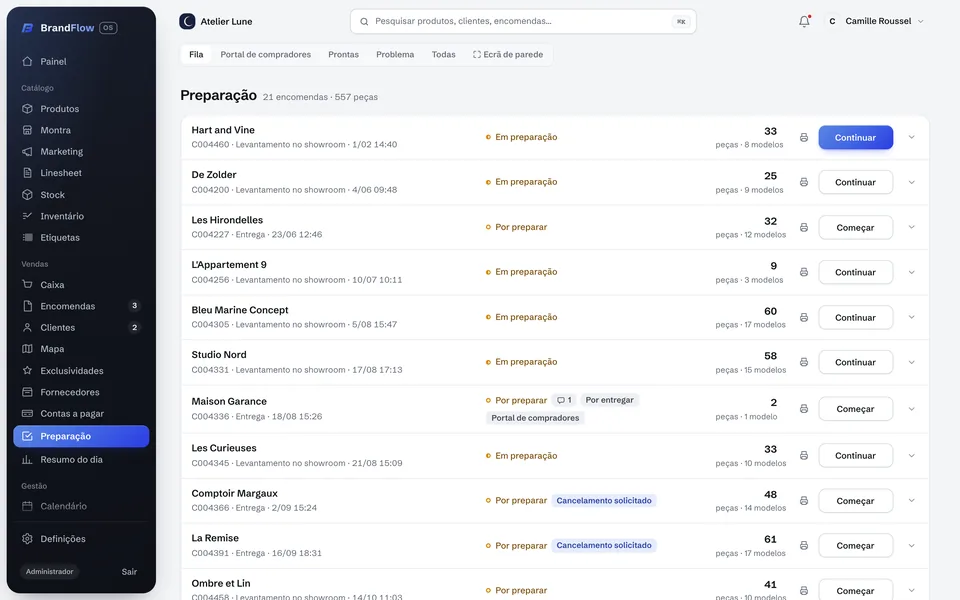The image size is (960, 600).
Task: Print the Studio Nord order
Action: (x=804, y=362)
